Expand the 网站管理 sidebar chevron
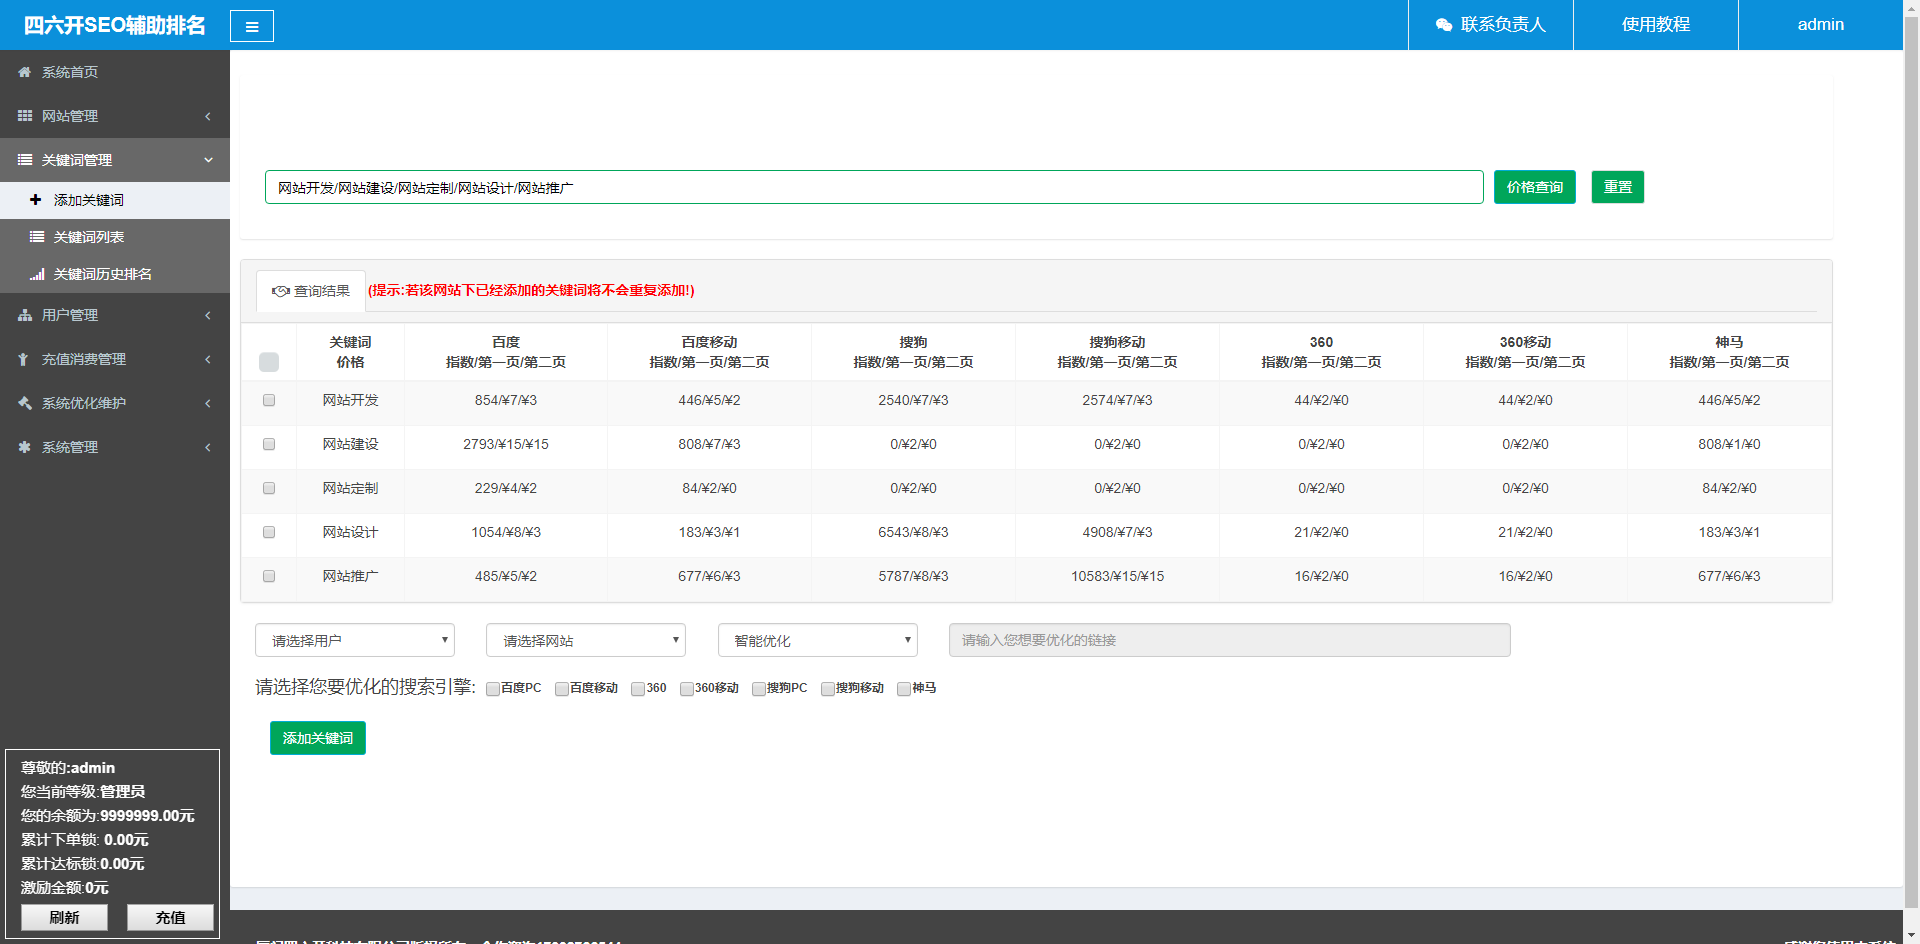 (208, 116)
